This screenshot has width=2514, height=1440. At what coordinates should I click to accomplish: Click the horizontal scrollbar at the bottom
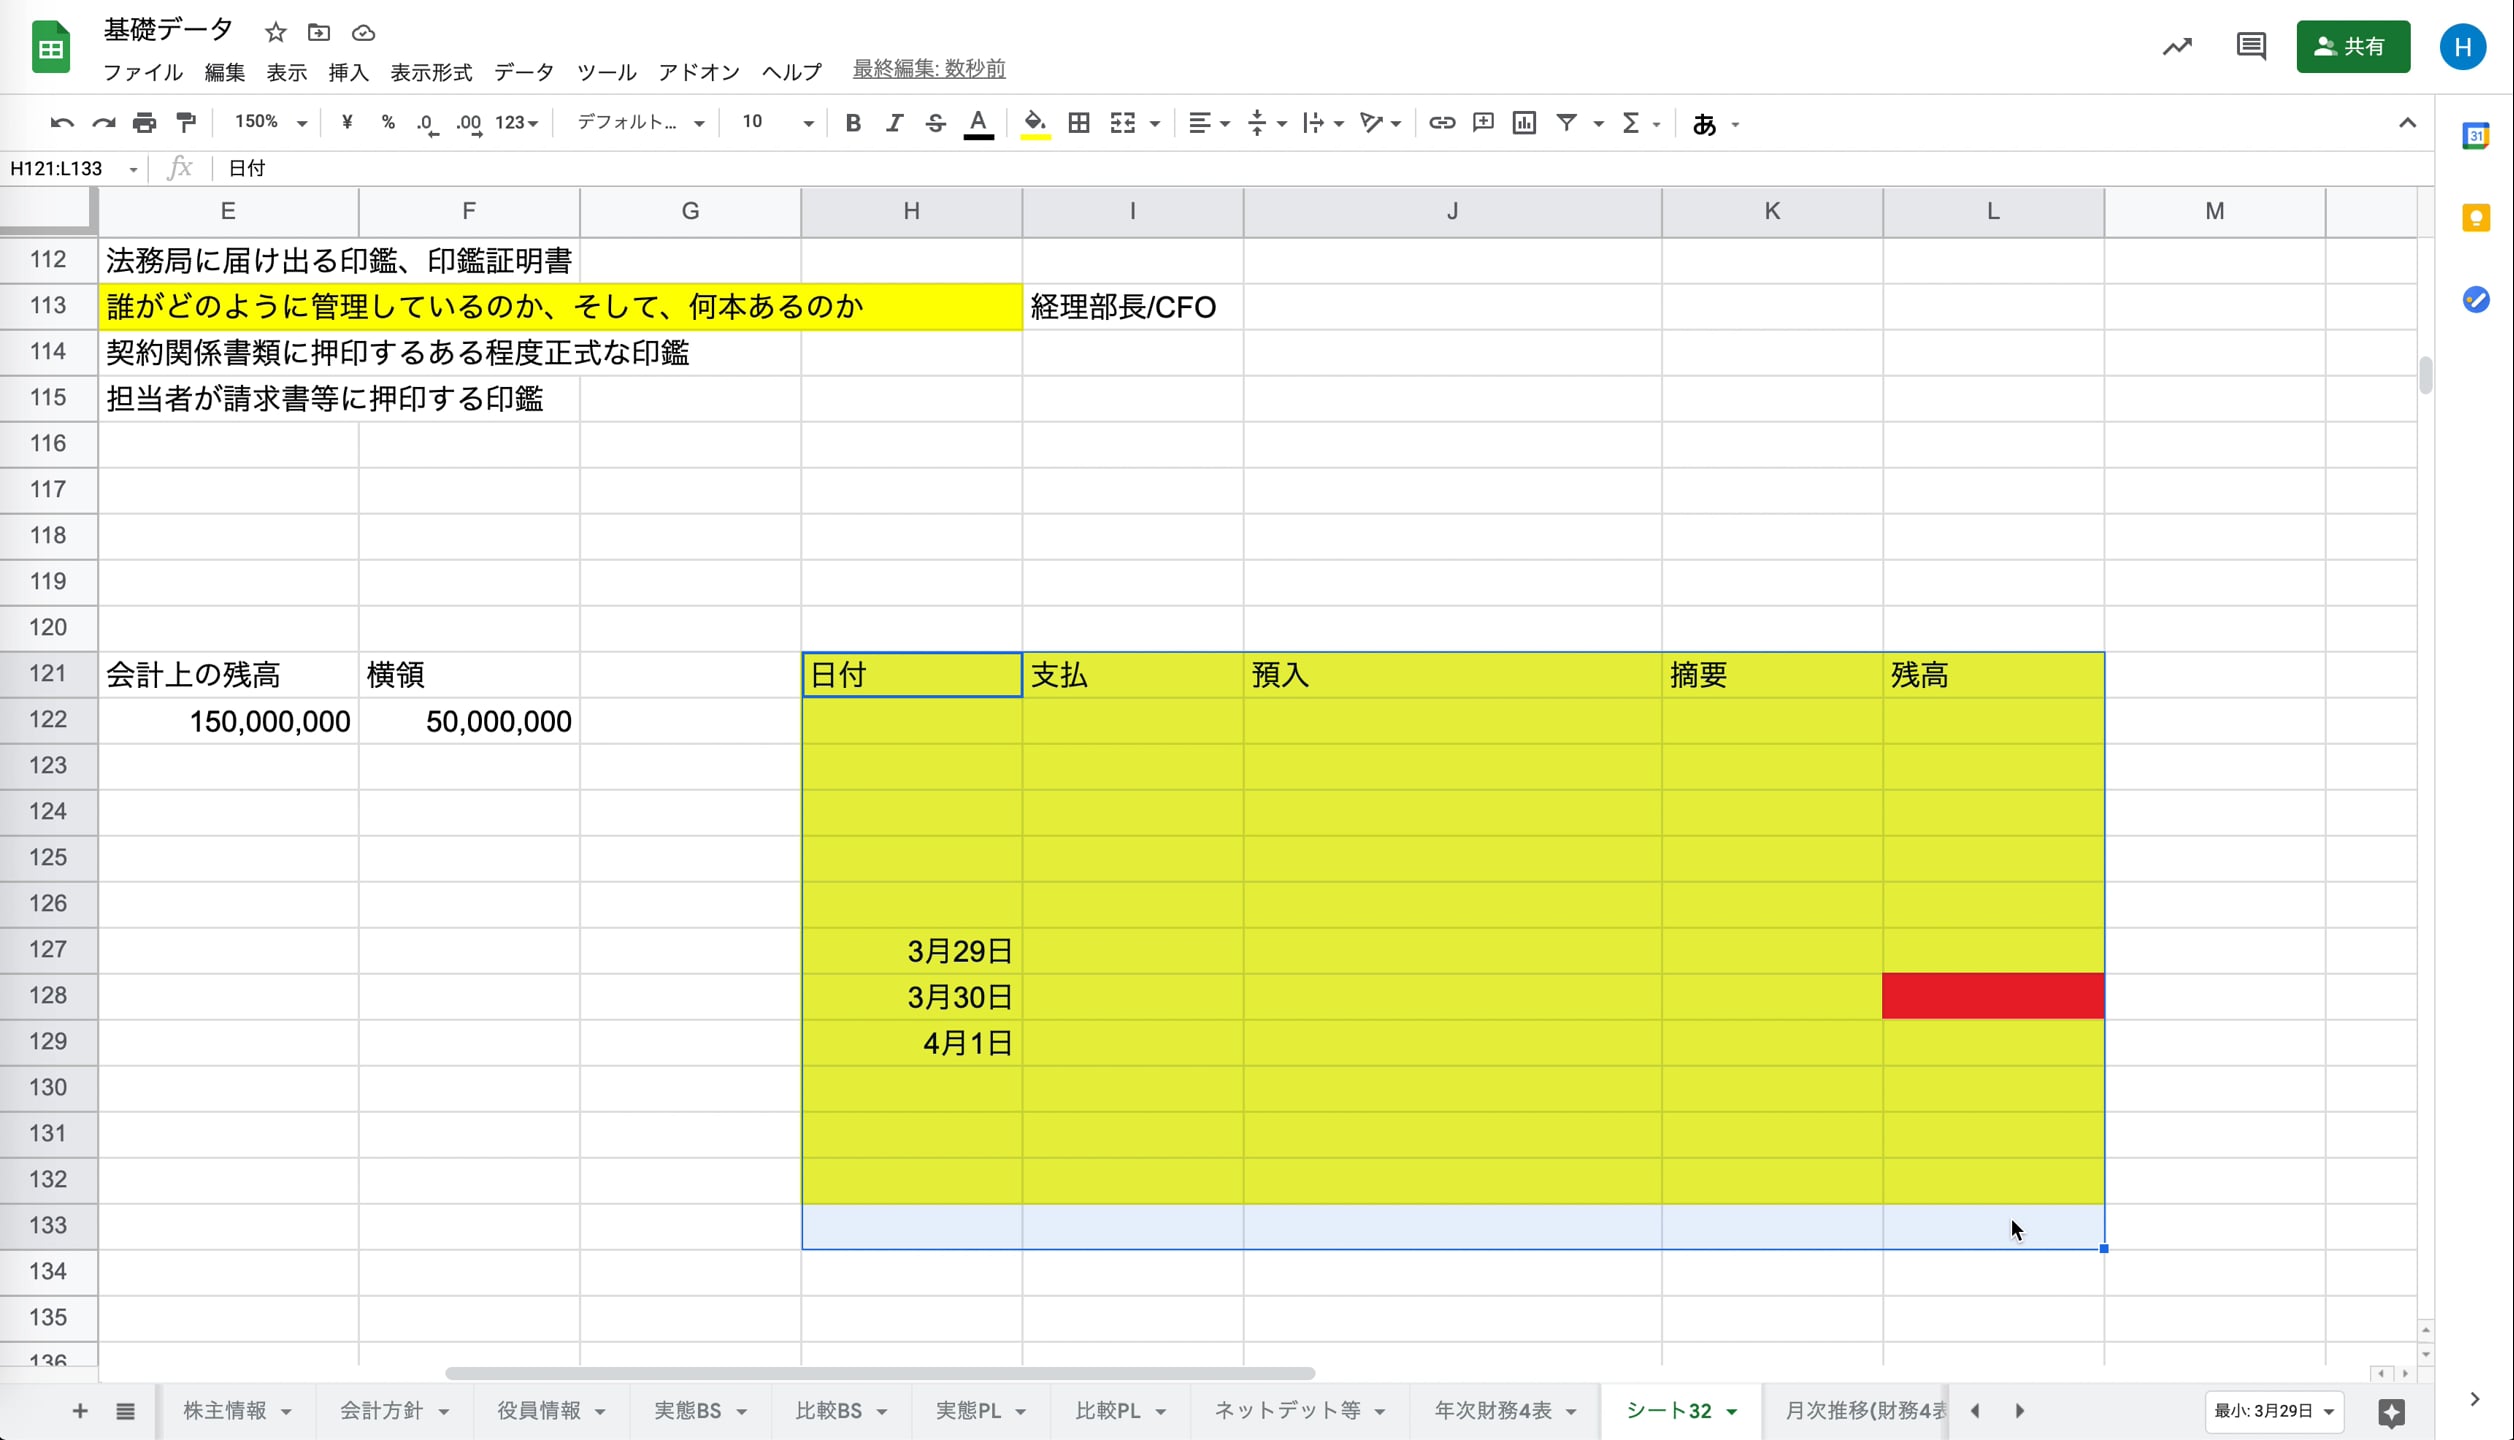880,1373
